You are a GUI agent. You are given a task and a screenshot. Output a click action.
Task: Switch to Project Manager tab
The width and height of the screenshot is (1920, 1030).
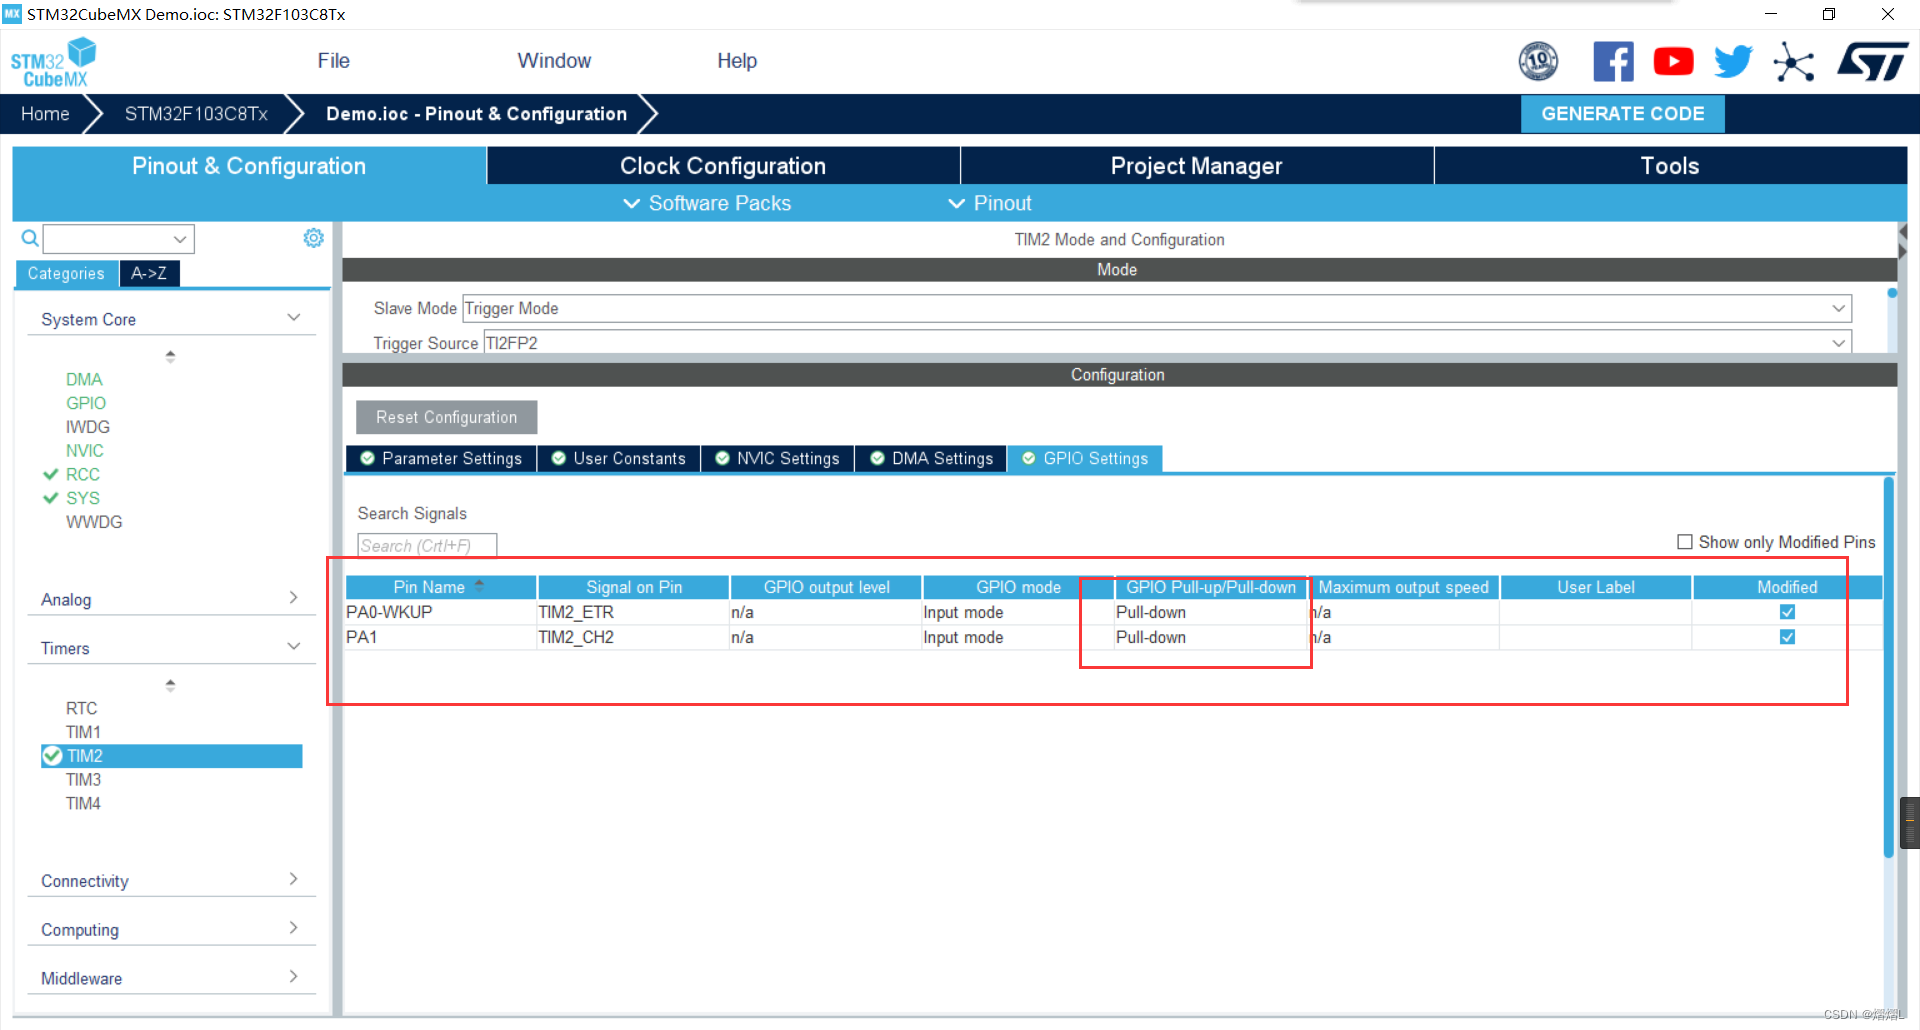[1196, 166]
